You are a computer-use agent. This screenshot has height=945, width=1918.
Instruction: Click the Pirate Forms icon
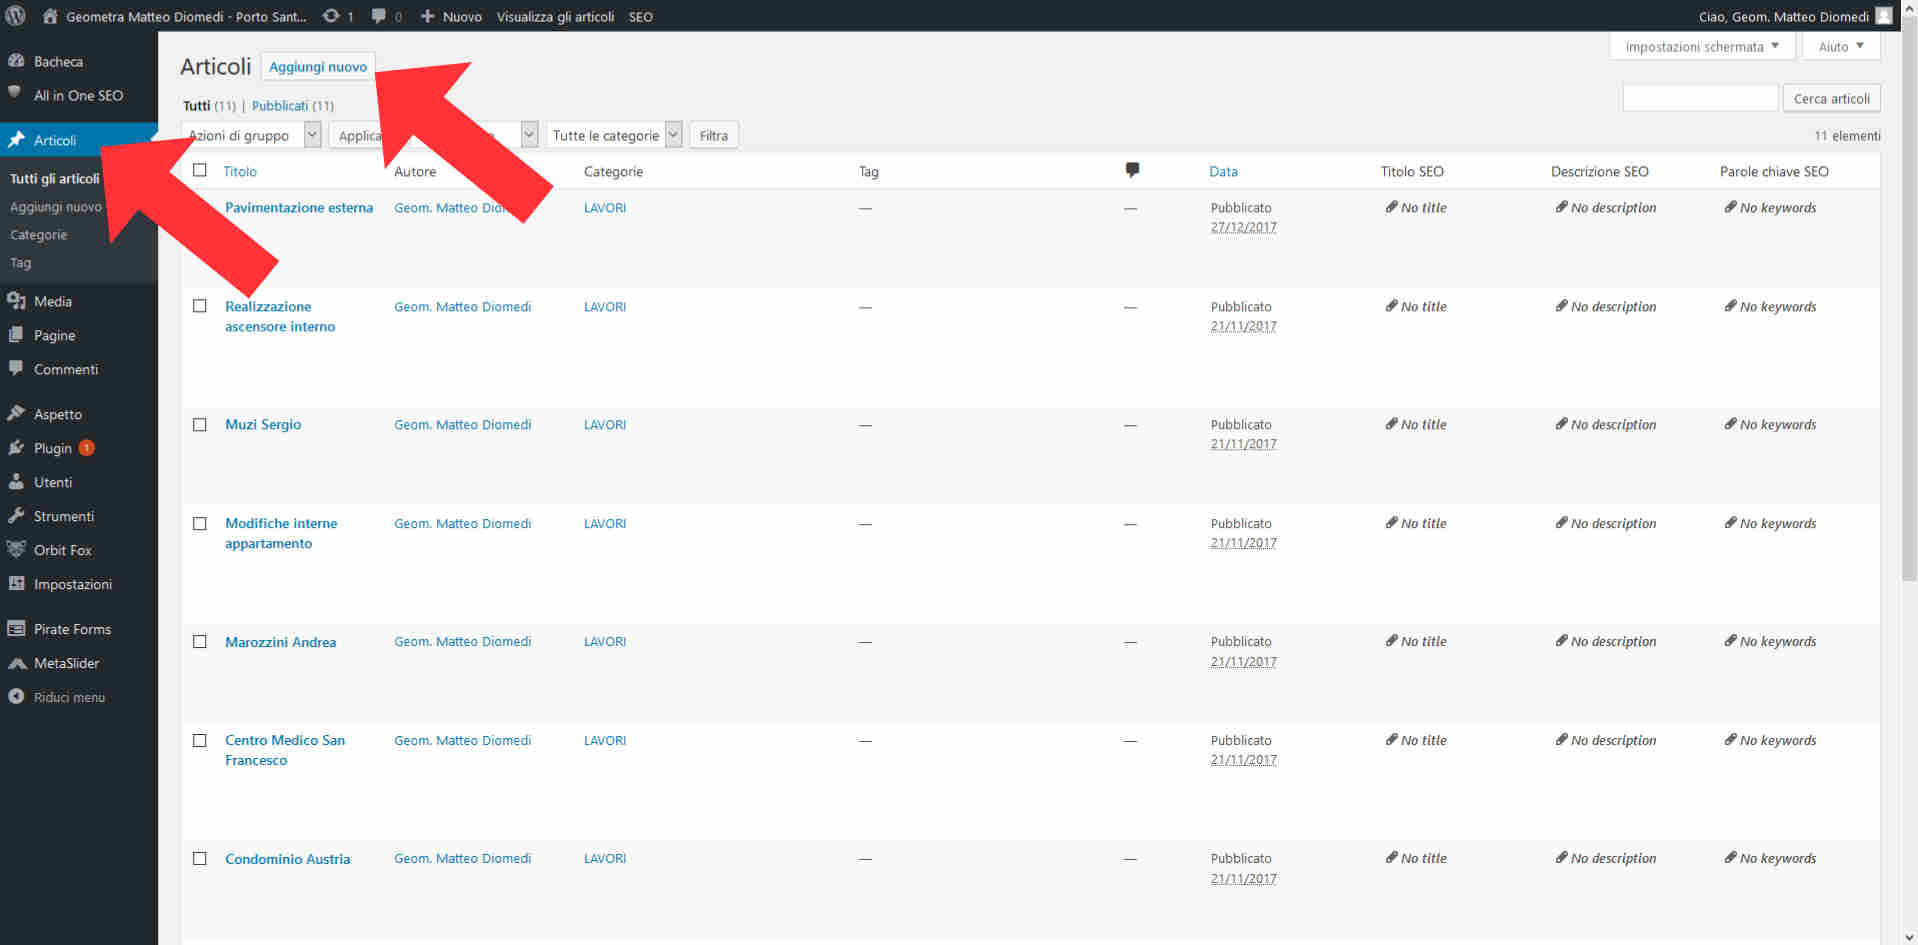tap(16, 628)
